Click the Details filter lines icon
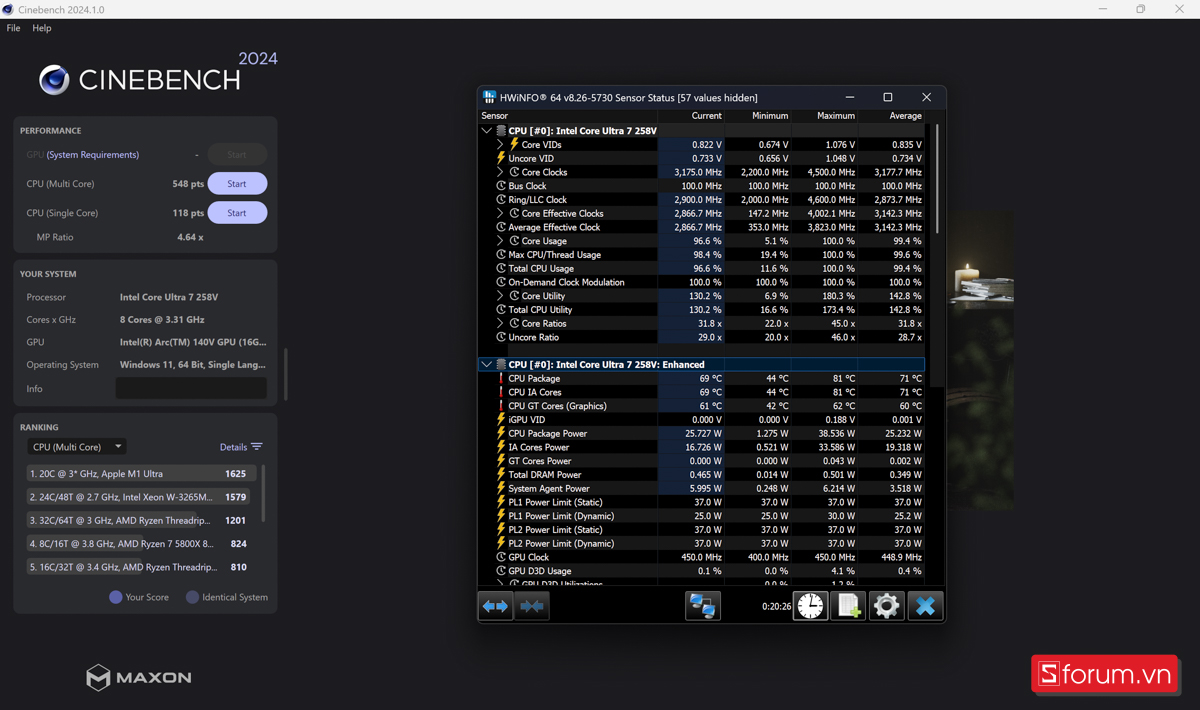The width and height of the screenshot is (1200, 710). pos(257,447)
